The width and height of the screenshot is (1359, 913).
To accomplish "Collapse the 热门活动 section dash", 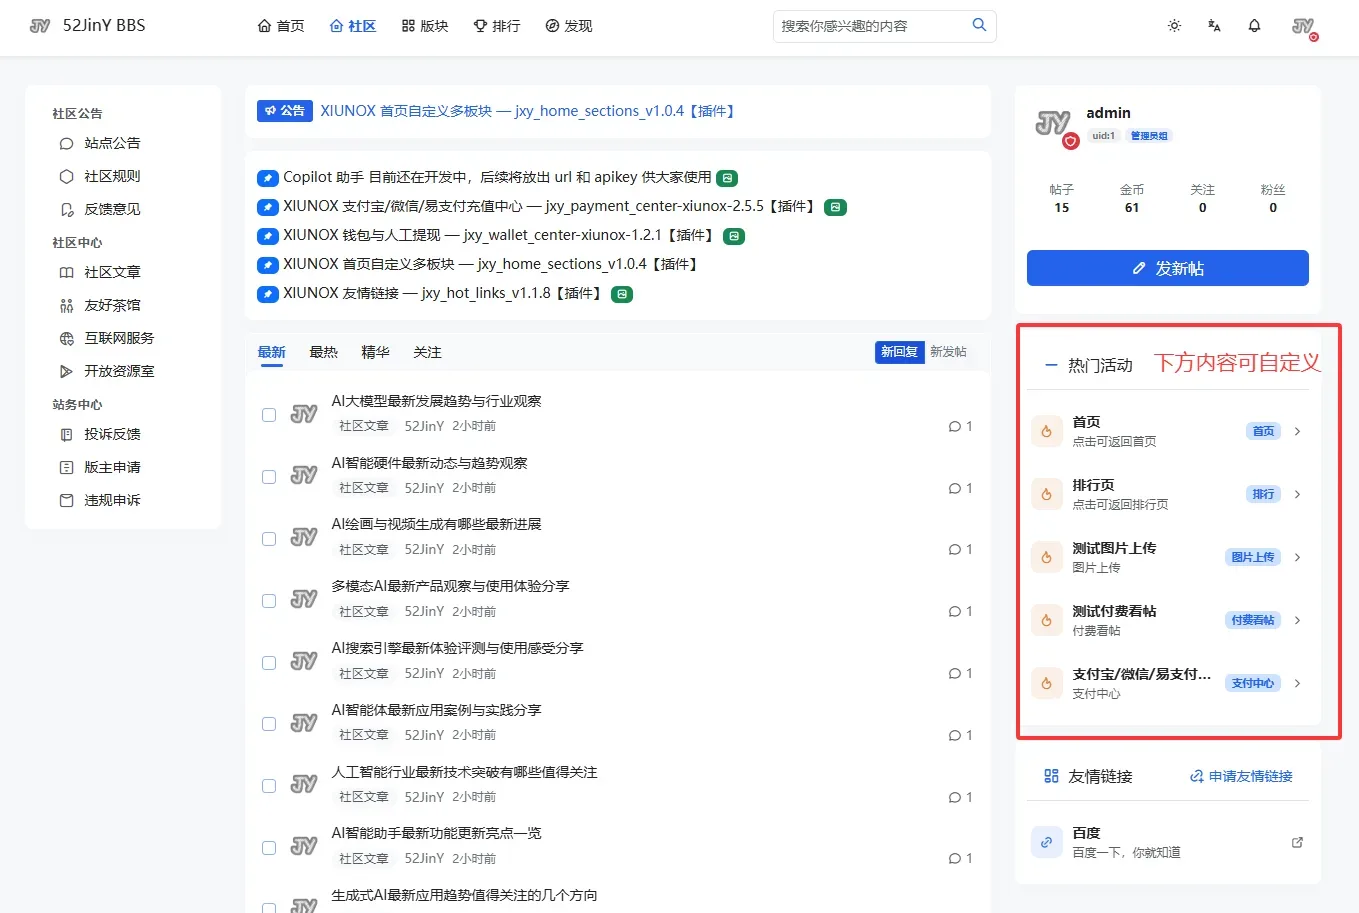I will point(1051,365).
